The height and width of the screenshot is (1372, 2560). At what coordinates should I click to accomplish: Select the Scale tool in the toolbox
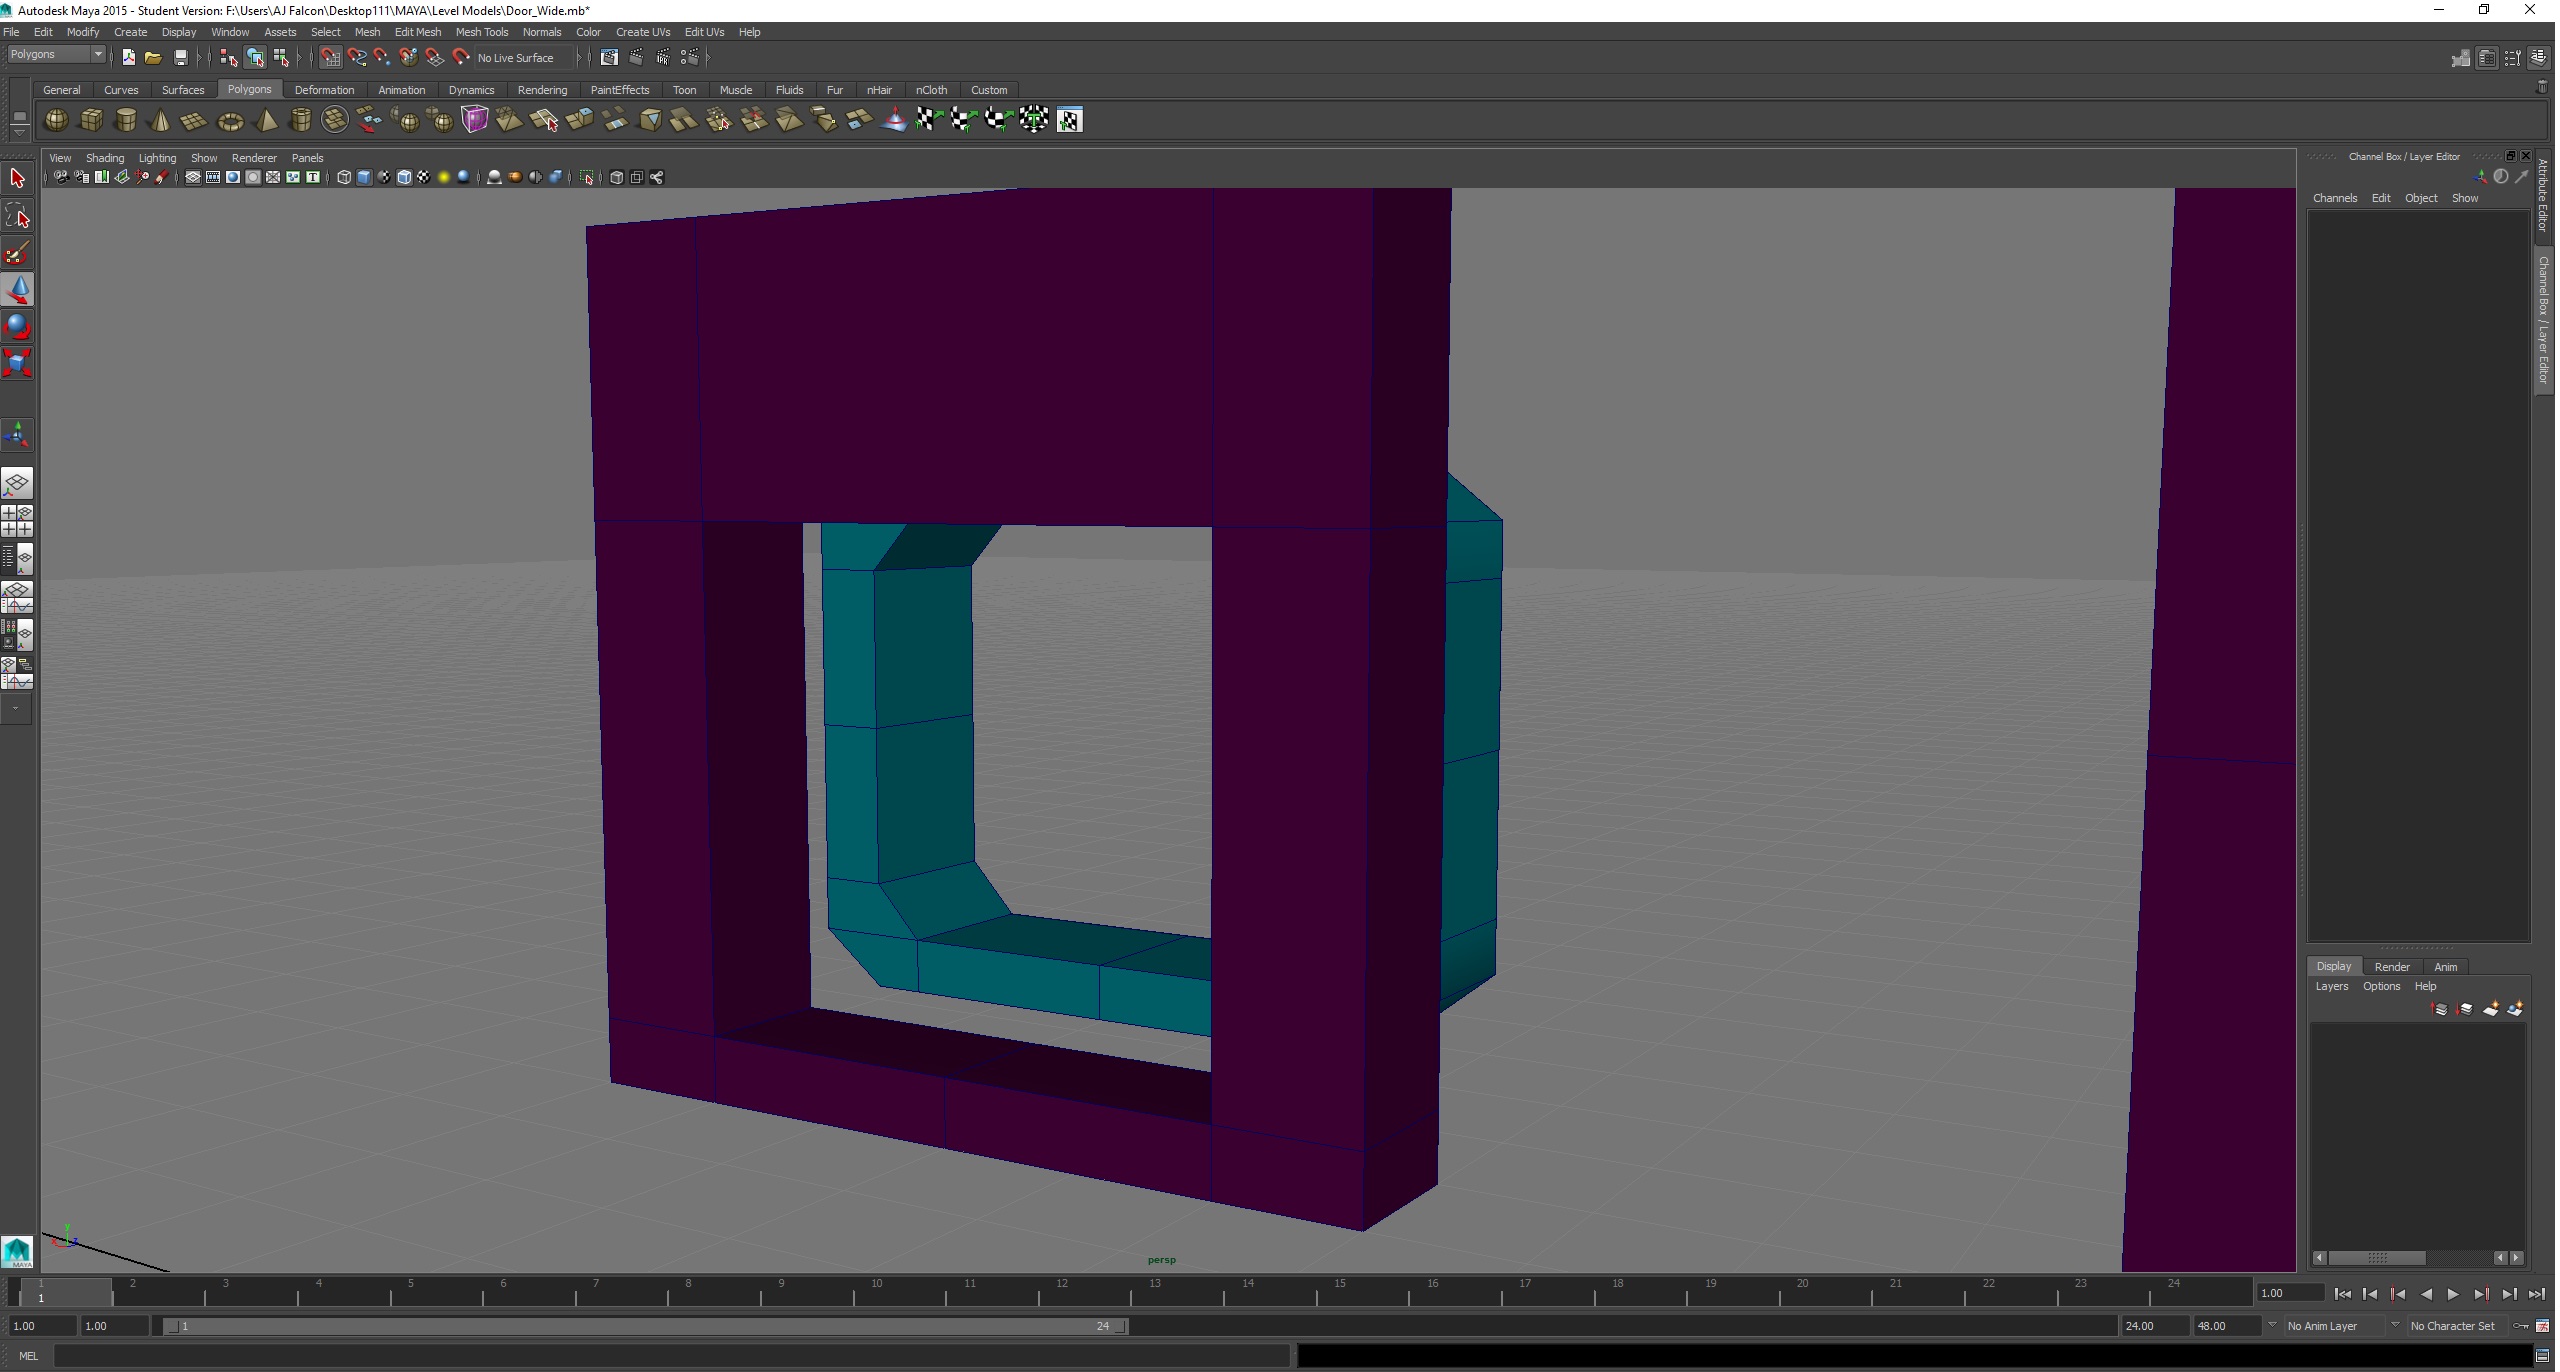click(x=18, y=363)
